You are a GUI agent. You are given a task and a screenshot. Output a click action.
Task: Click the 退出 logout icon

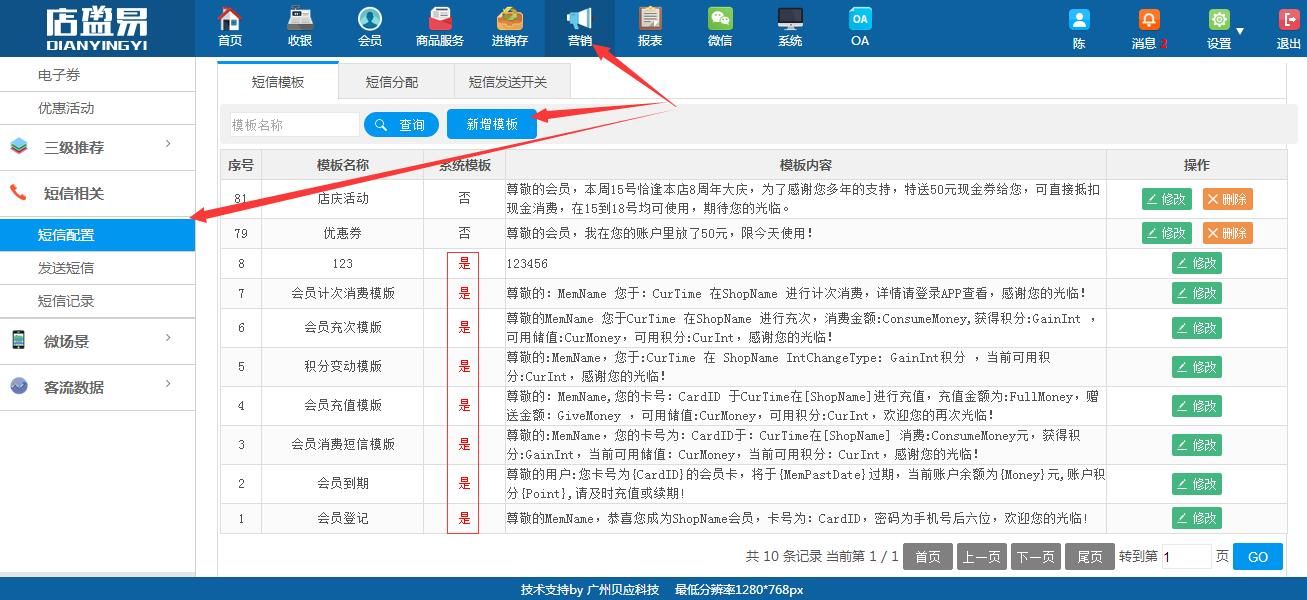(x=1289, y=20)
